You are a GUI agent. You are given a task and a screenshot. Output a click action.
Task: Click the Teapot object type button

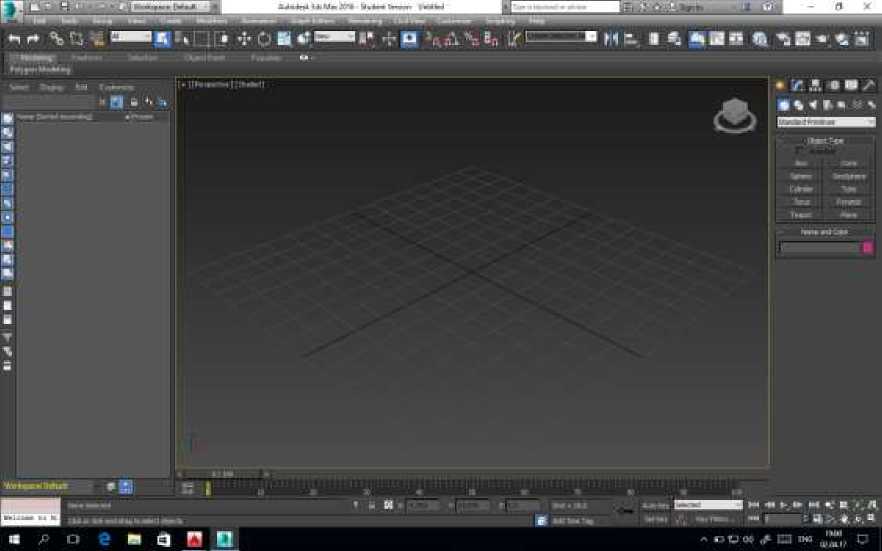pyautogui.click(x=800, y=215)
